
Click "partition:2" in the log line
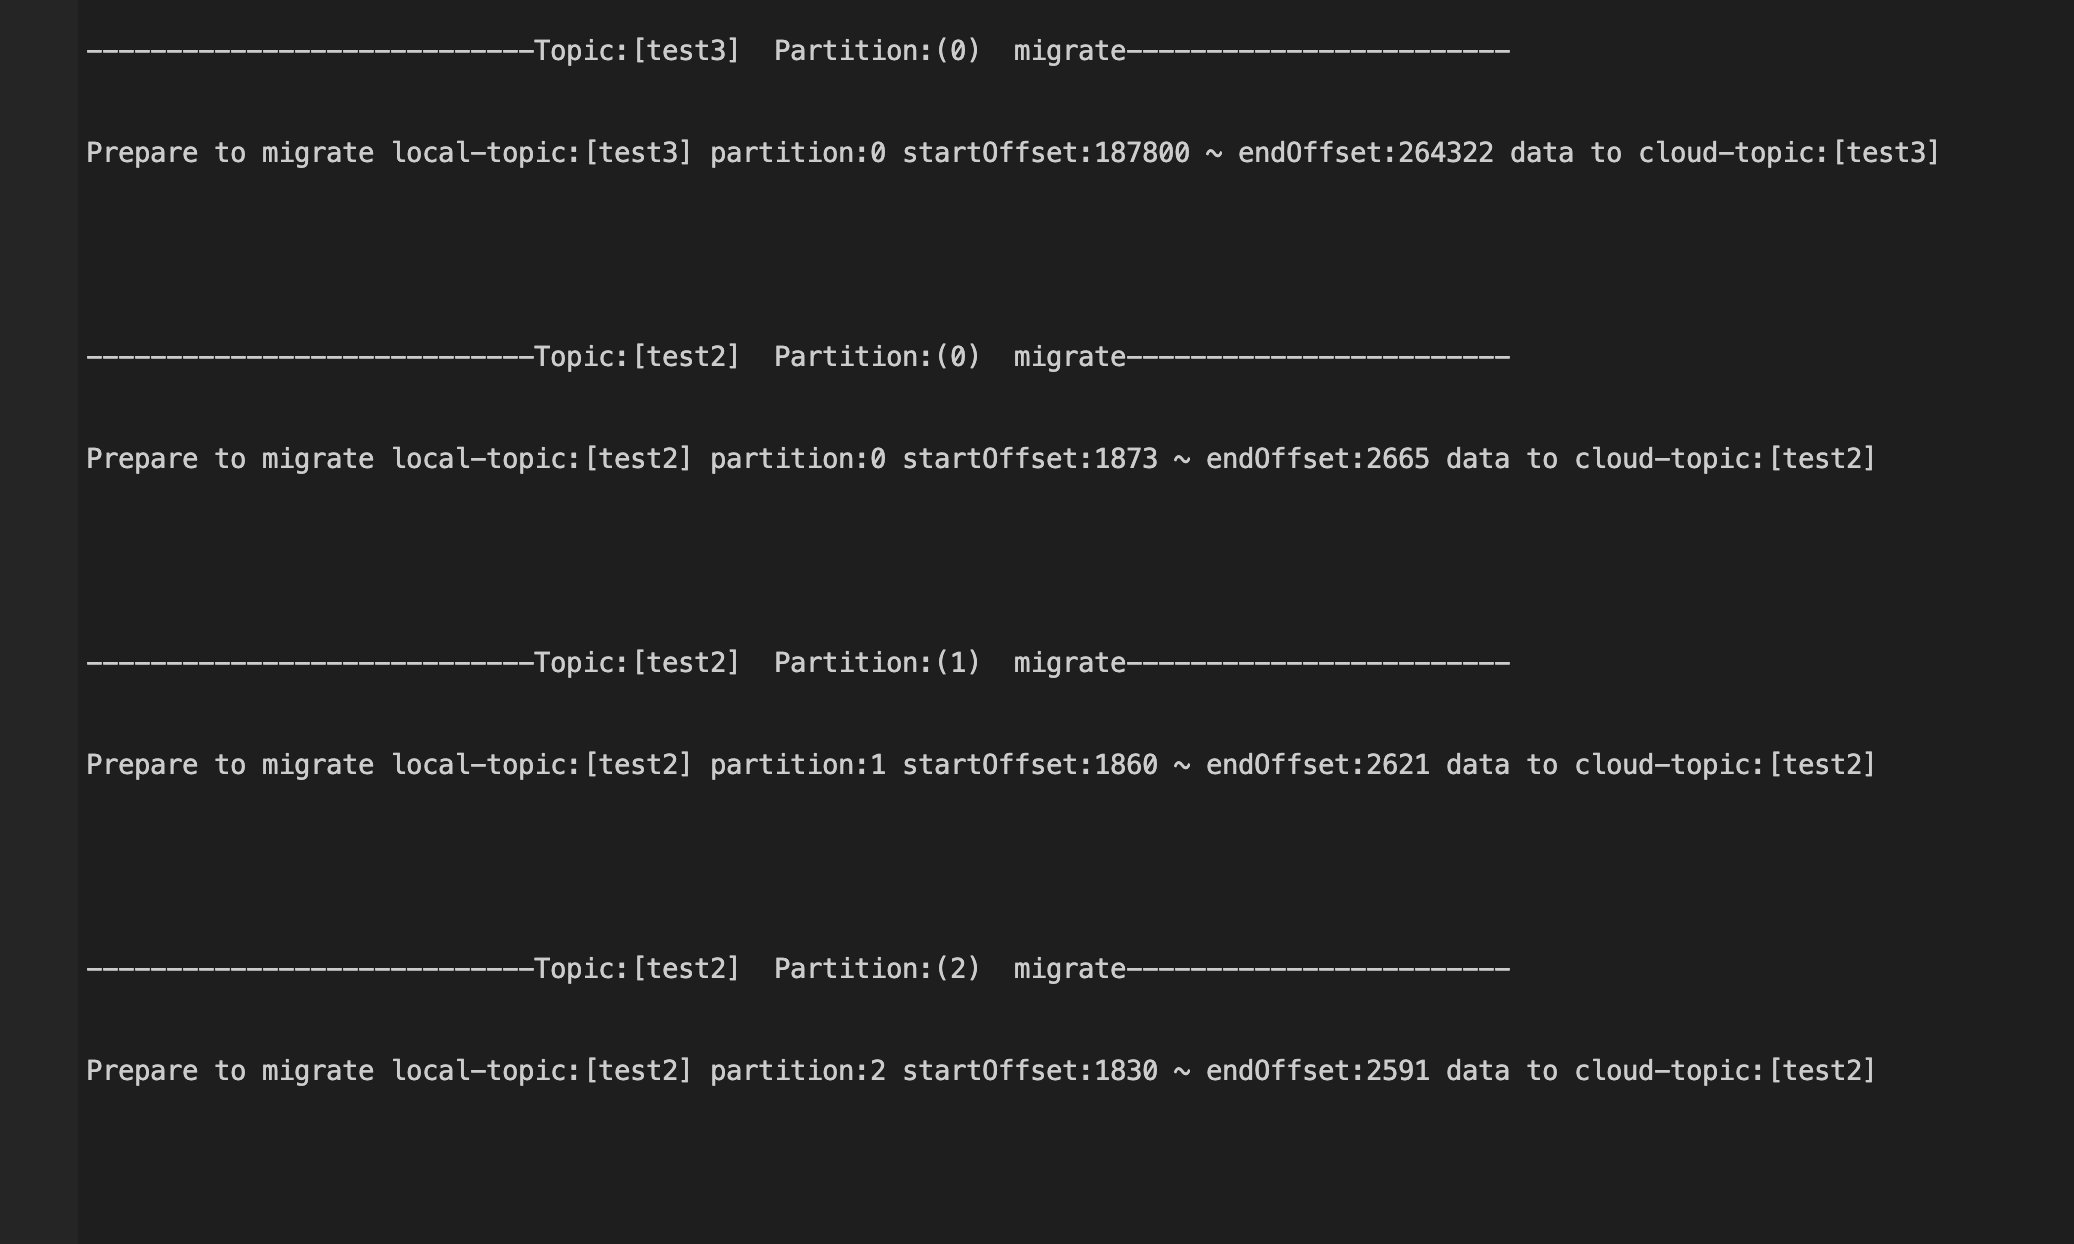point(798,1071)
